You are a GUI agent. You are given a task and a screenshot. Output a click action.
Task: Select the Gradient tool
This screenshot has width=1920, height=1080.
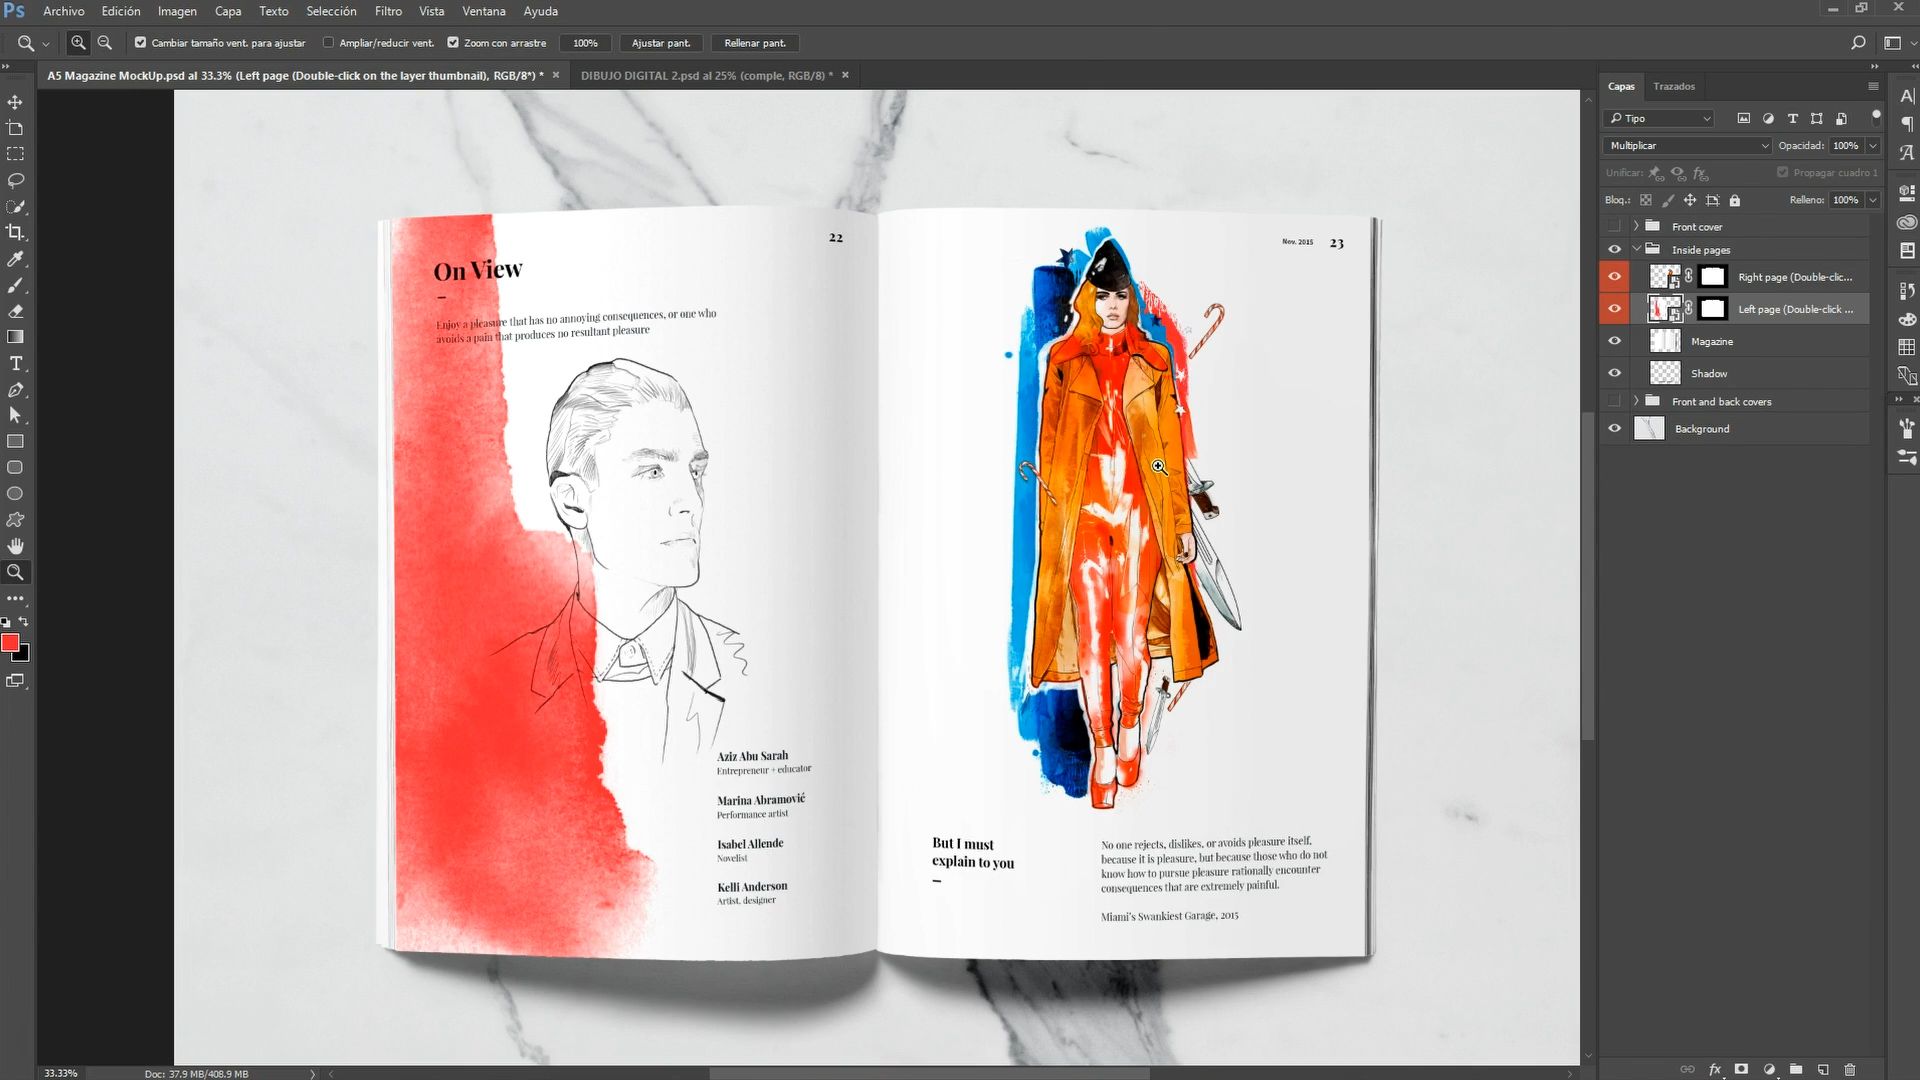(15, 337)
